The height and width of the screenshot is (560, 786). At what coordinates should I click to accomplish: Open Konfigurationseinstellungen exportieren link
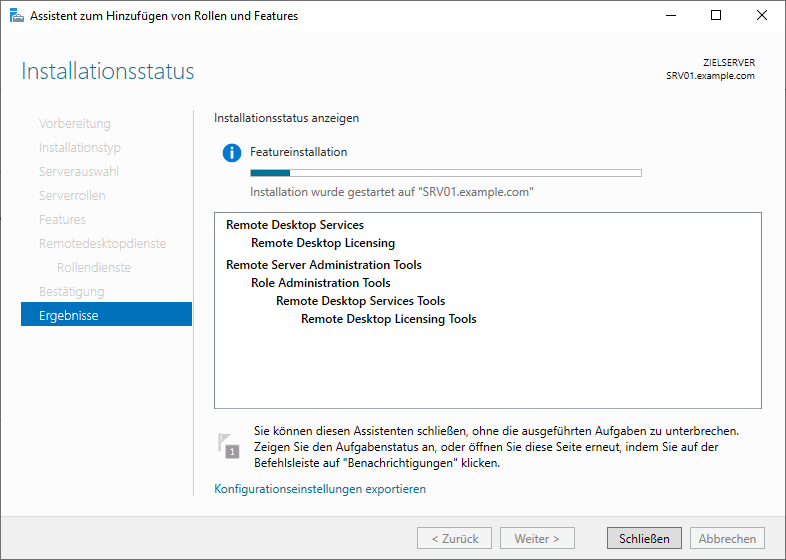coord(320,489)
